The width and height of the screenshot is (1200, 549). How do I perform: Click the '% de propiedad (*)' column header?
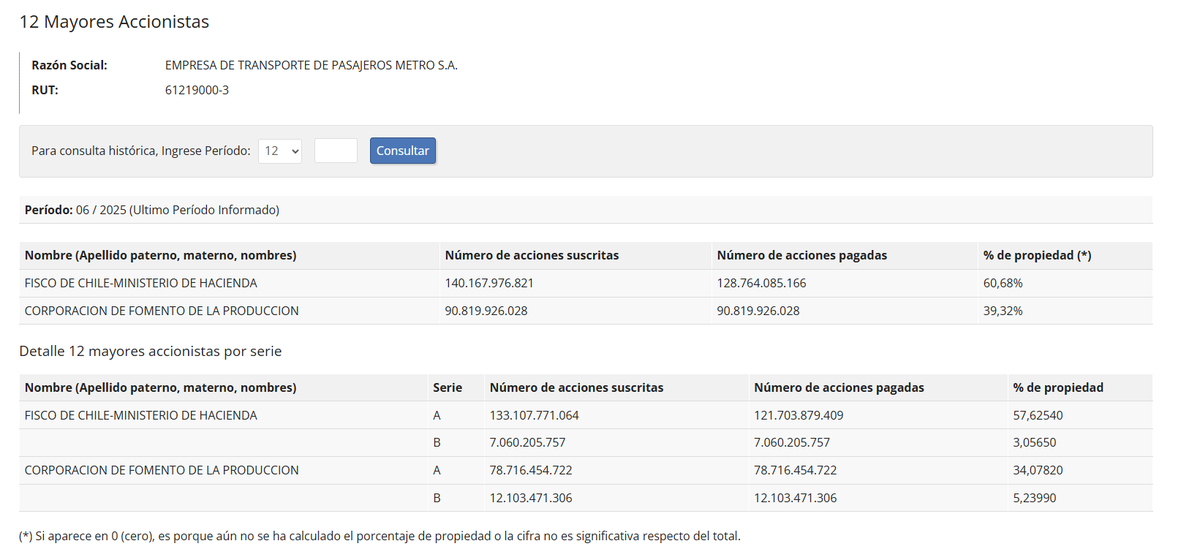(x=1037, y=255)
